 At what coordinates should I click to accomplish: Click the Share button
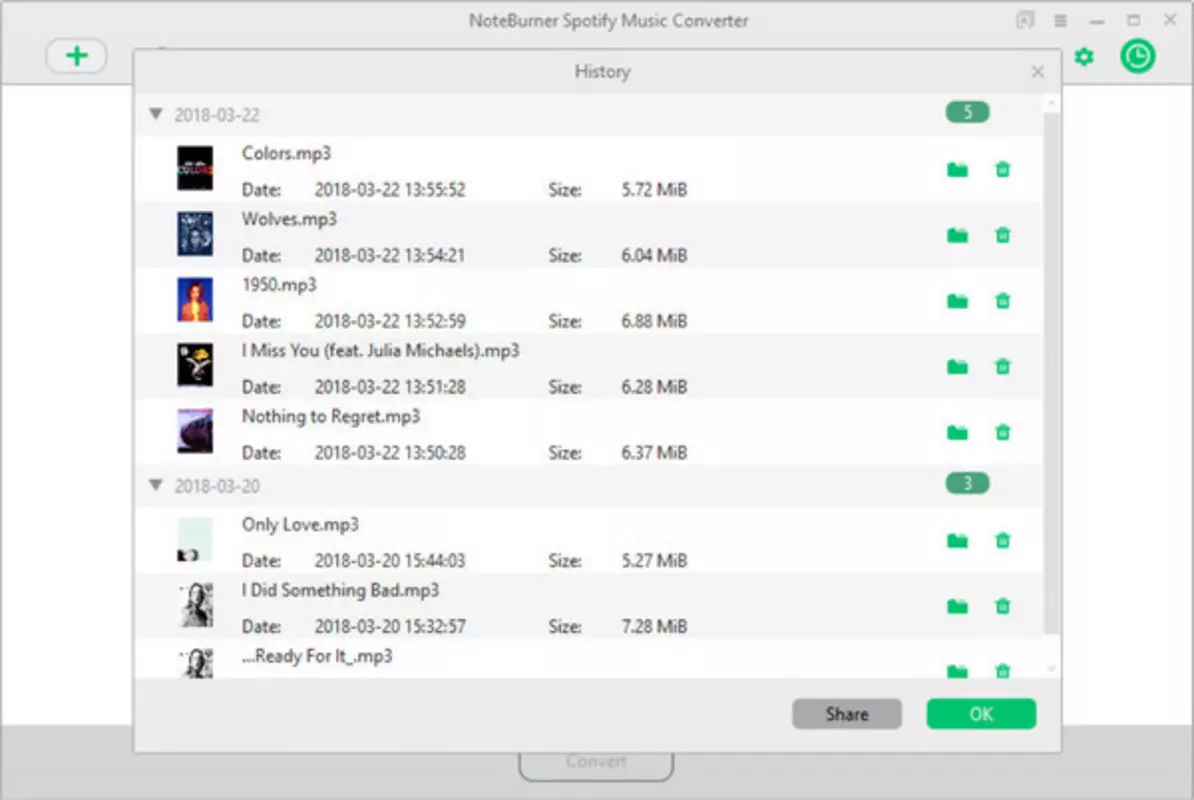coord(847,714)
